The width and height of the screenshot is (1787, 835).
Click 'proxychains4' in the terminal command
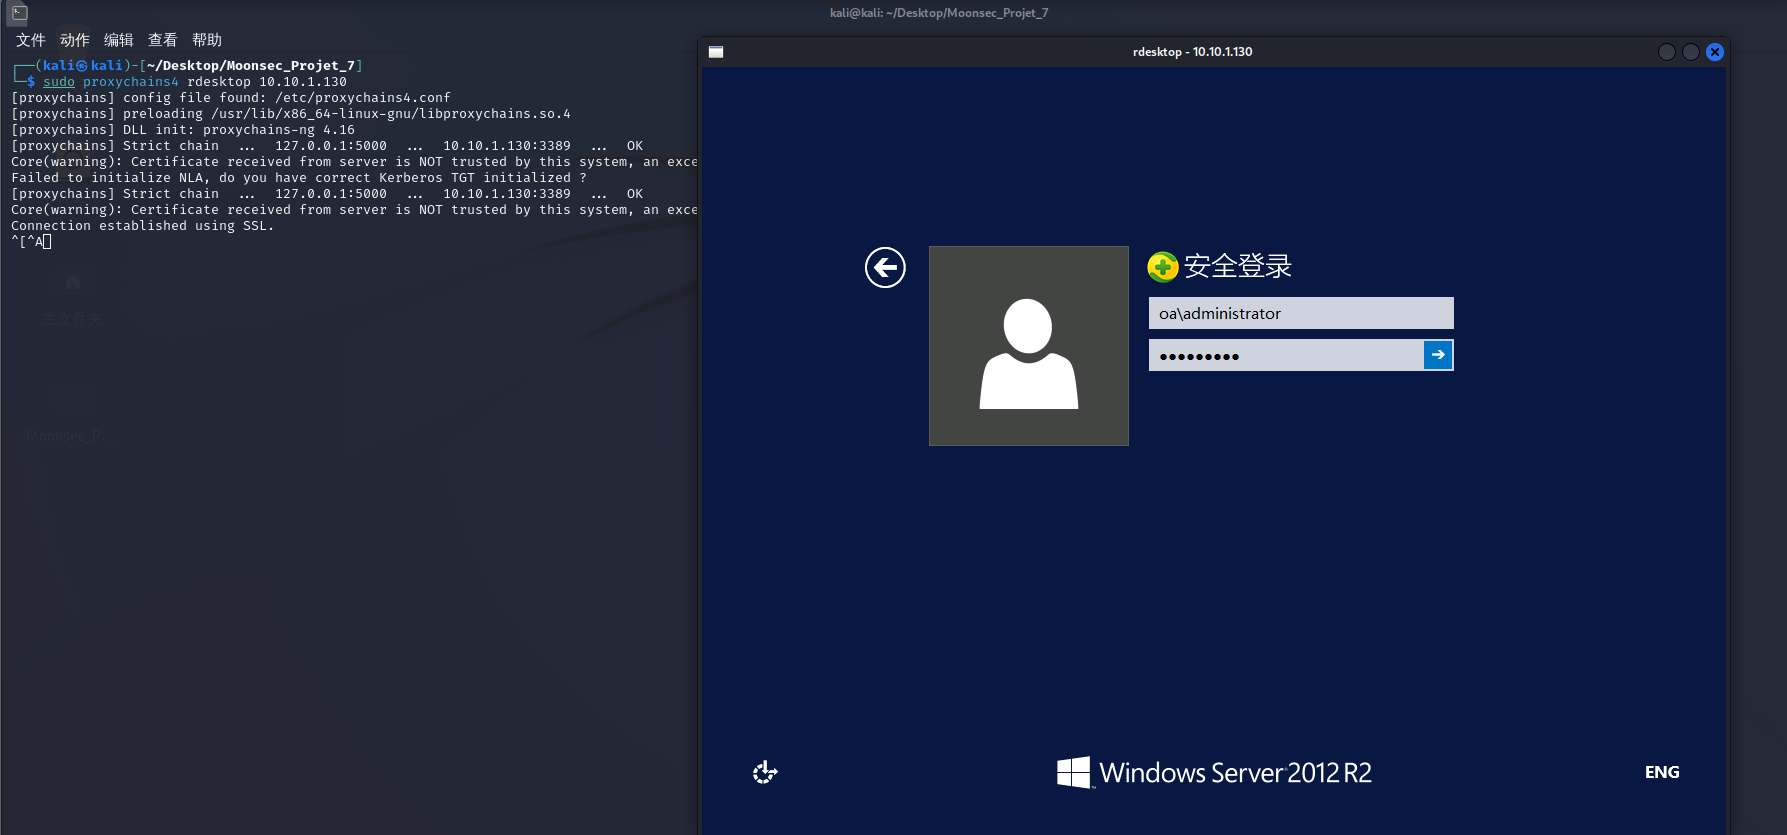(x=131, y=82)
